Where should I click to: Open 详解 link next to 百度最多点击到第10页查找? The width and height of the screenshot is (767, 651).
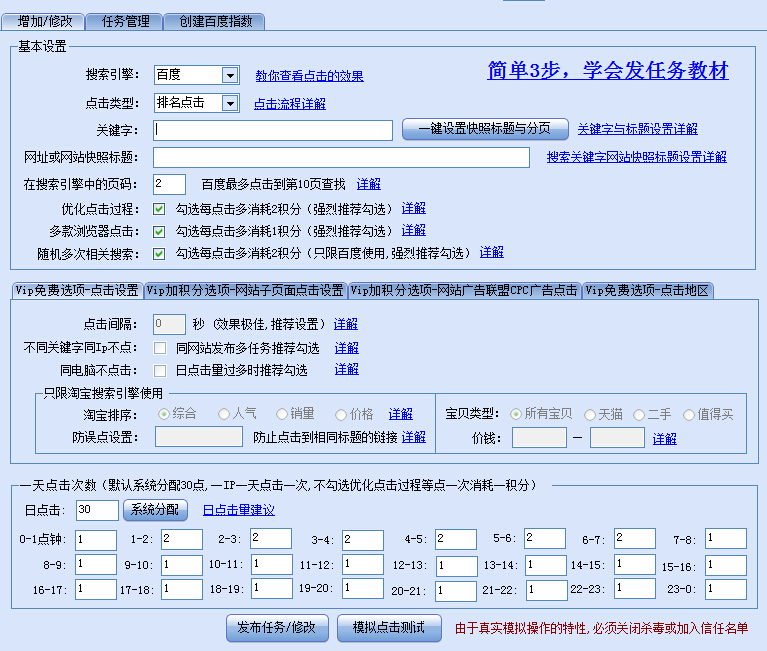[368, 184]
